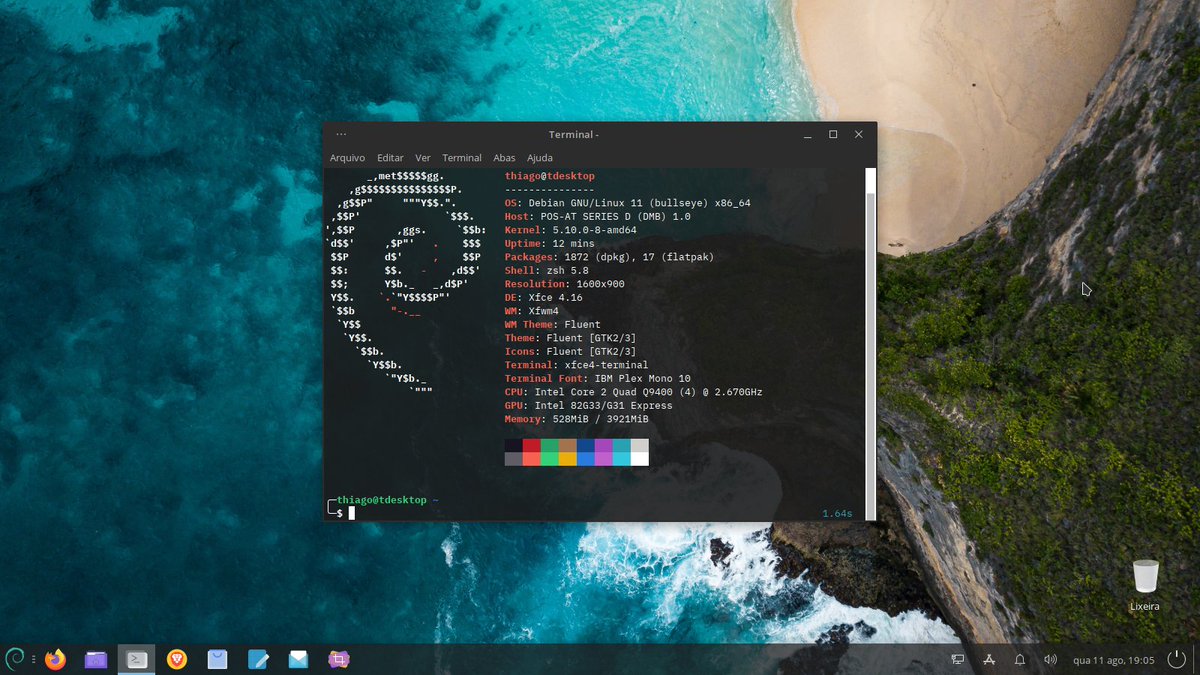The width and height of the screenshot is (1200, 675).
Task: Open Brave browser from the taskbar
Action: coord(176,659)
